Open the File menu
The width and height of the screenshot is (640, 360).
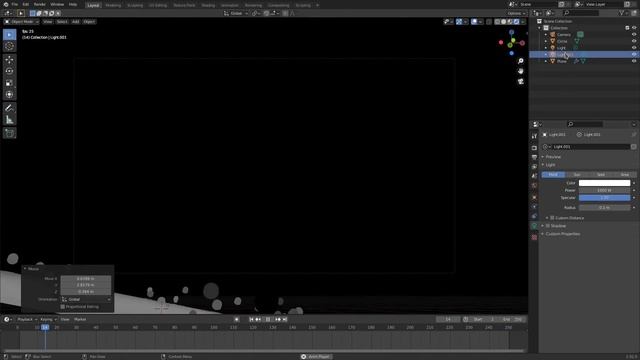tap(15, 4)
